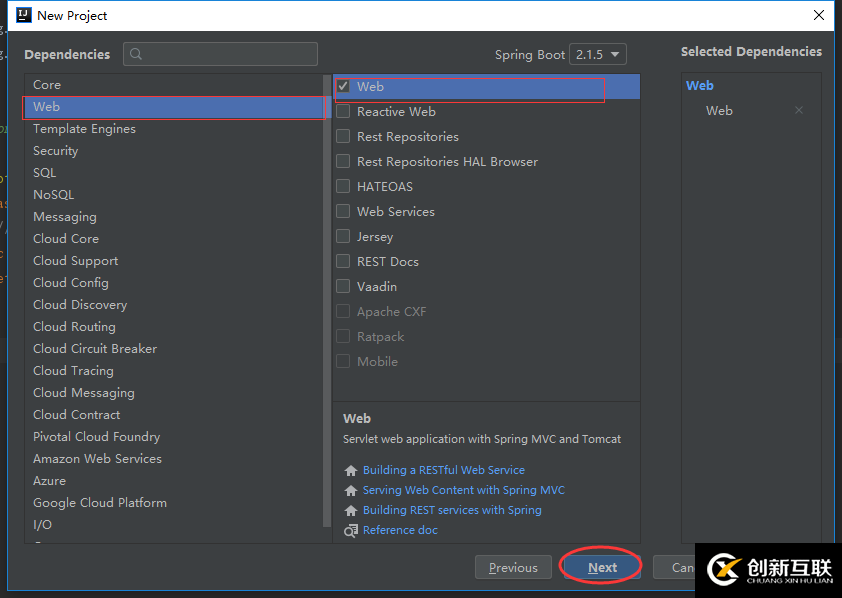
Task: Open Building a RESTful Web Service link
Action: pyautogui.click(x=443, y=470)
